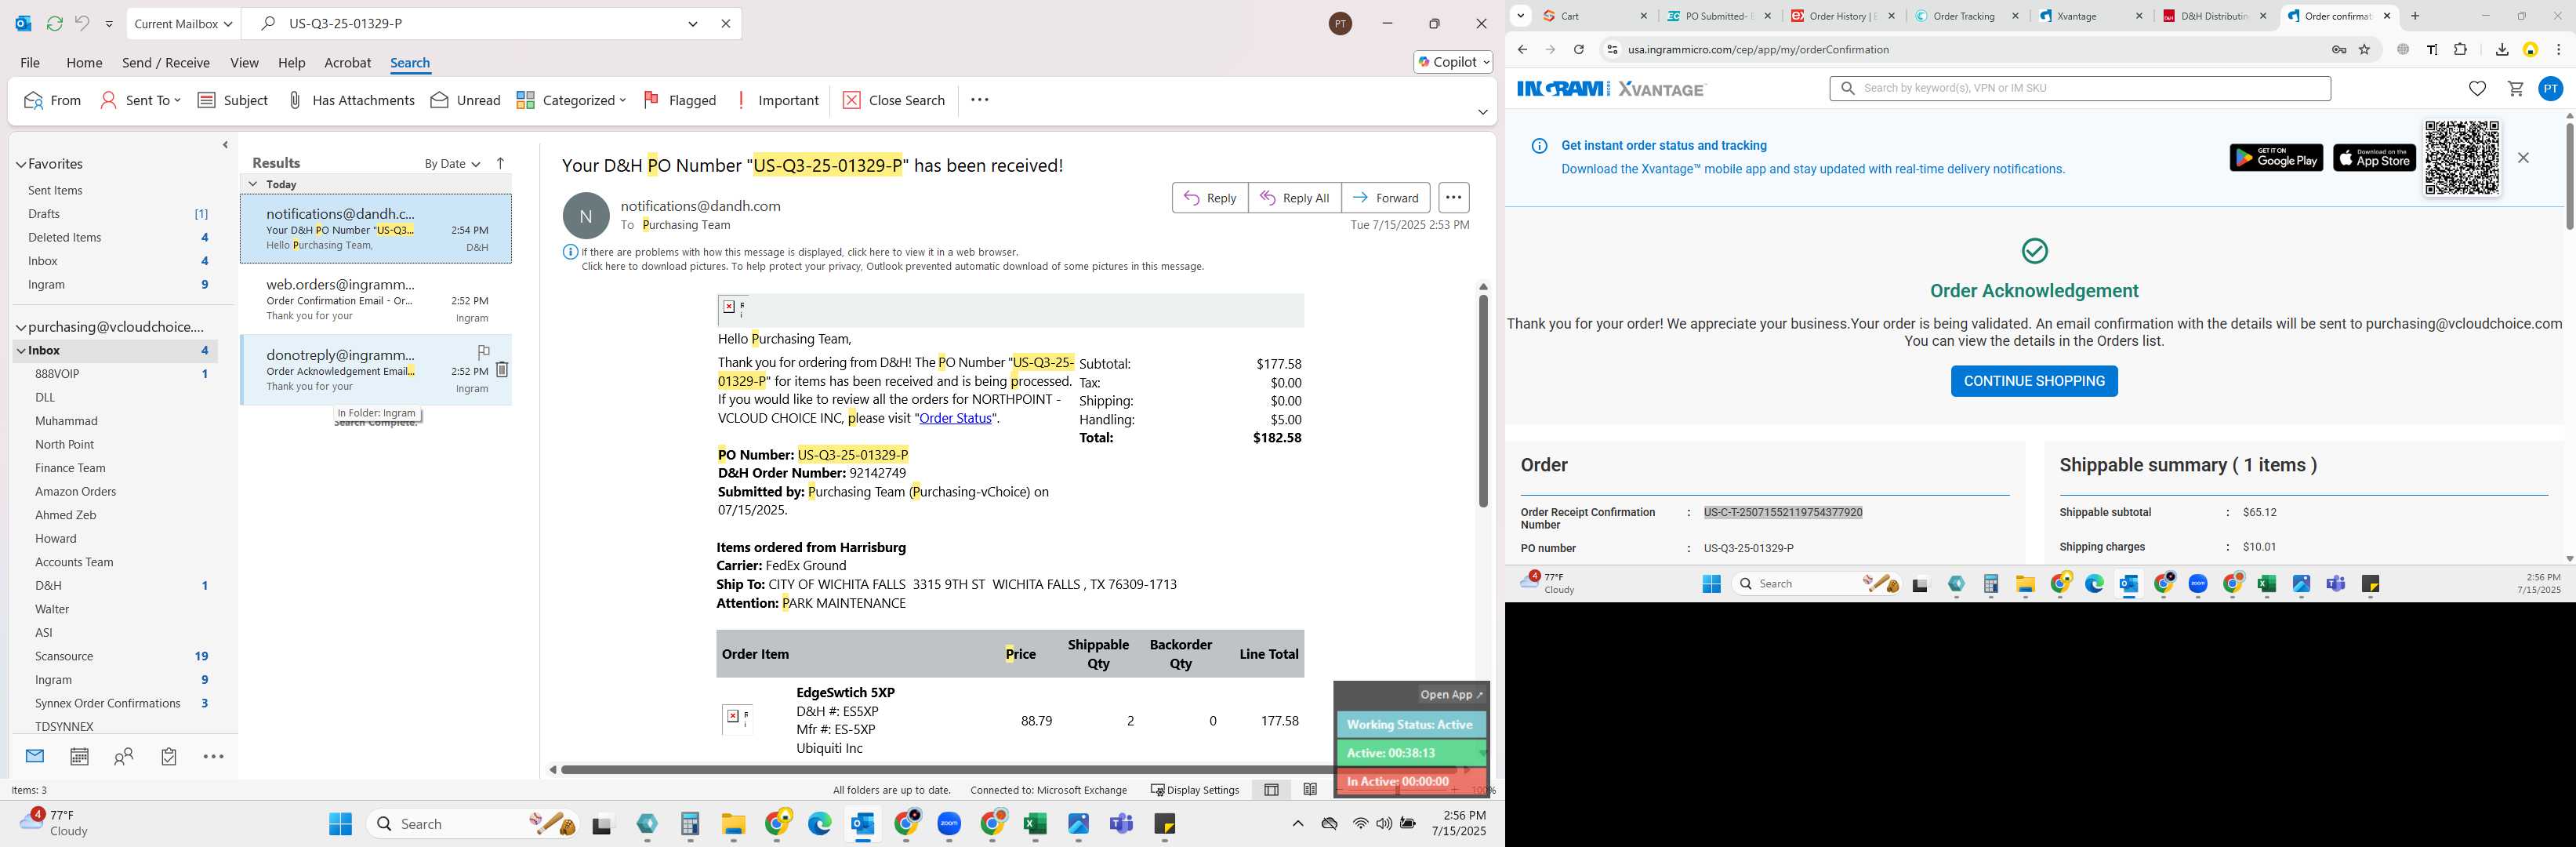
Task: Open the shopping cart icon on Xvantage
Action: pos(2515,89)
